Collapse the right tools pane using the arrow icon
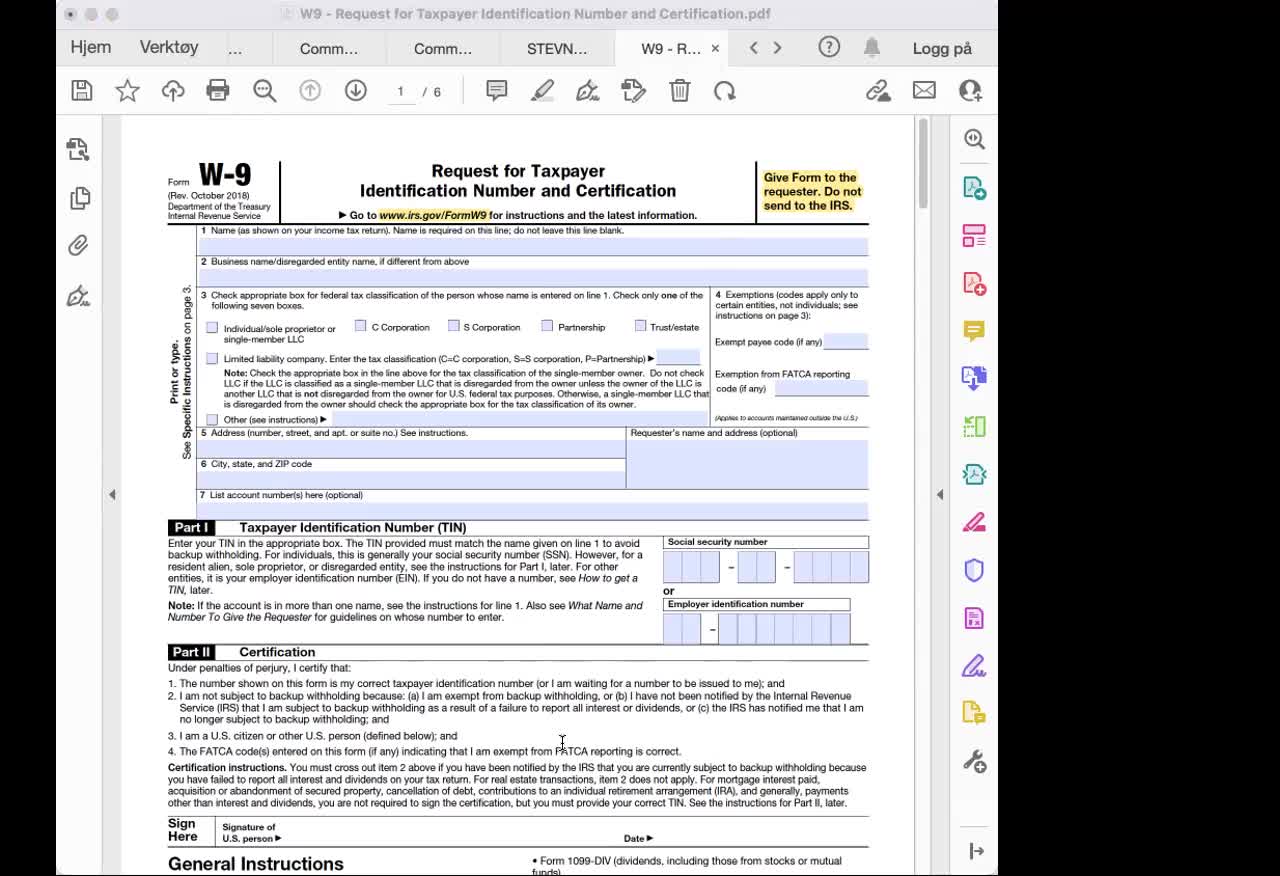The width and height of the screenshot is (1280, 876). click(977, 851)
